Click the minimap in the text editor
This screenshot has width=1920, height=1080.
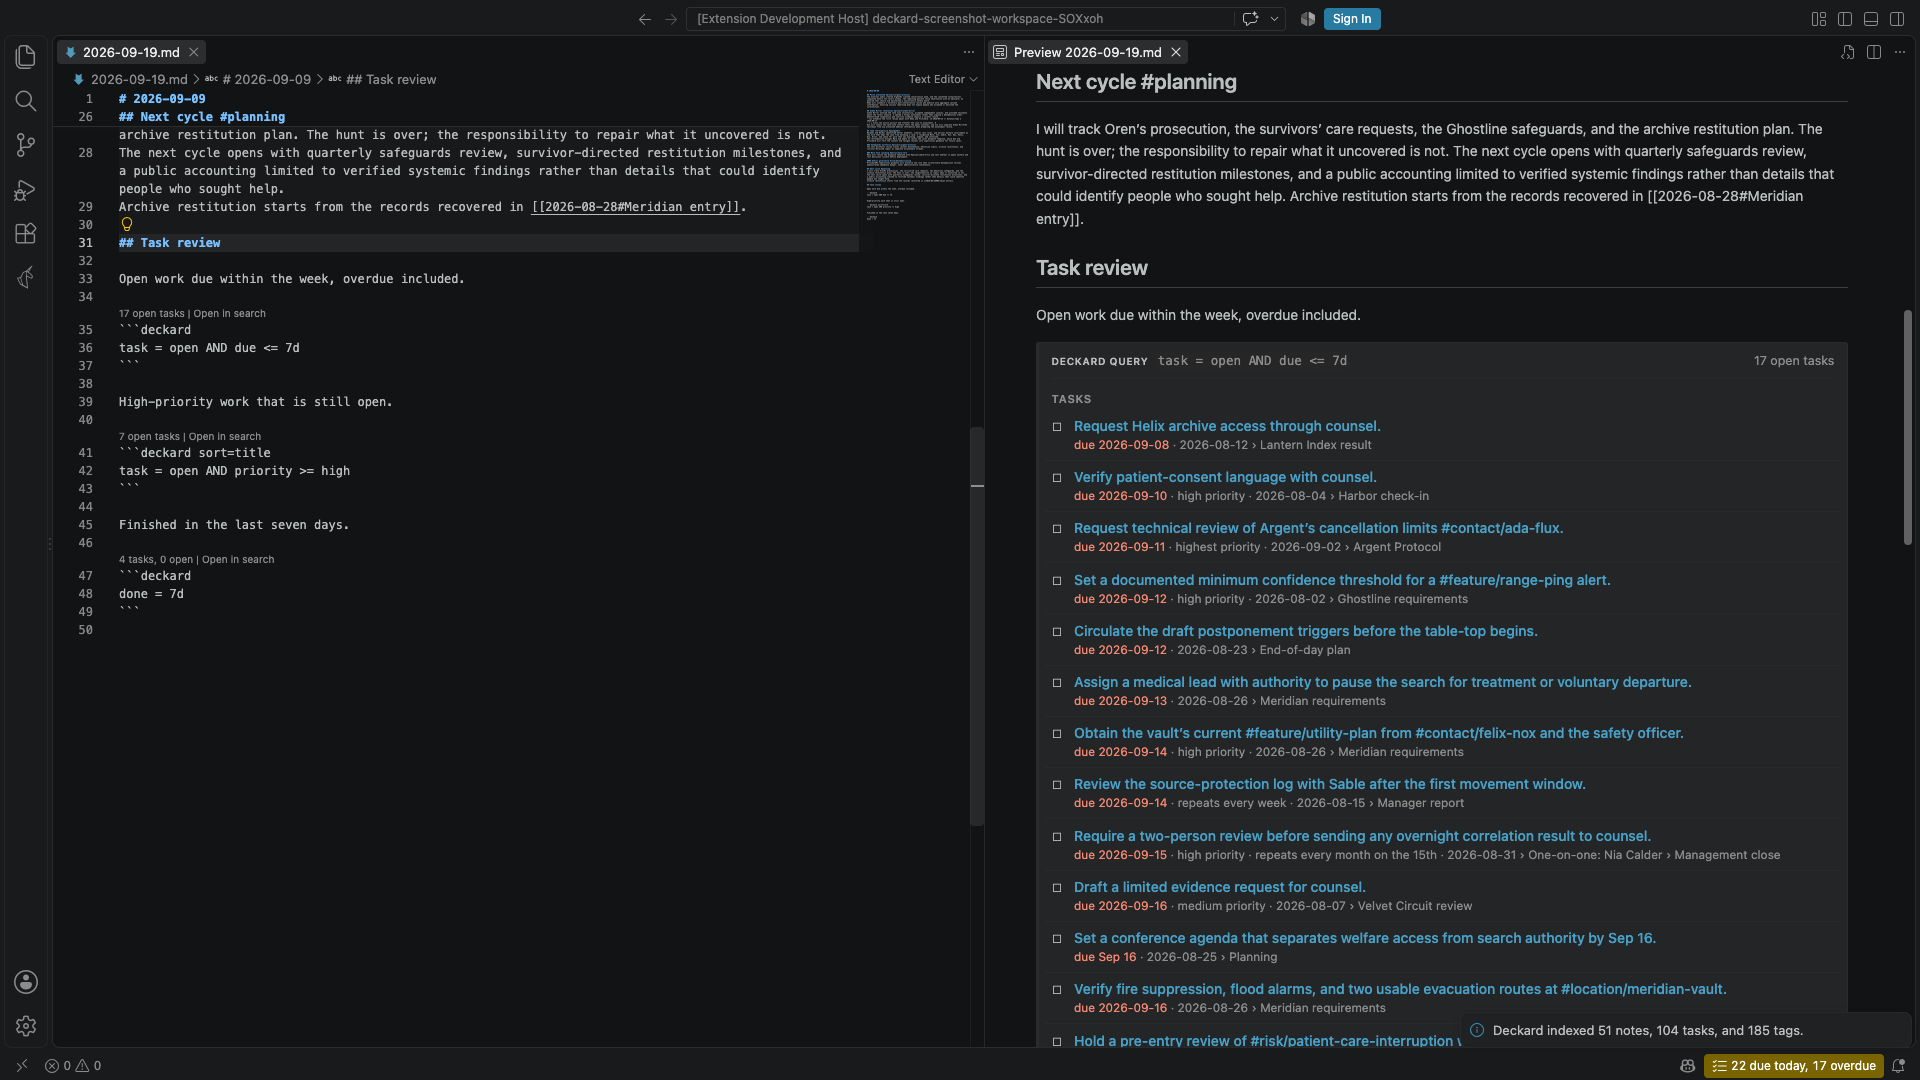(x=915, y=155)
